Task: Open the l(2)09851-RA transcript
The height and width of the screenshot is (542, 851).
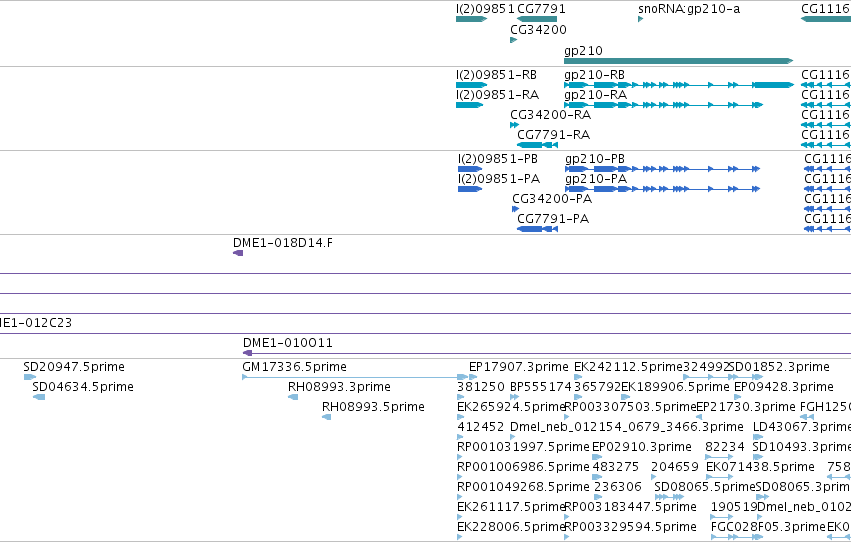Action: 469,105
